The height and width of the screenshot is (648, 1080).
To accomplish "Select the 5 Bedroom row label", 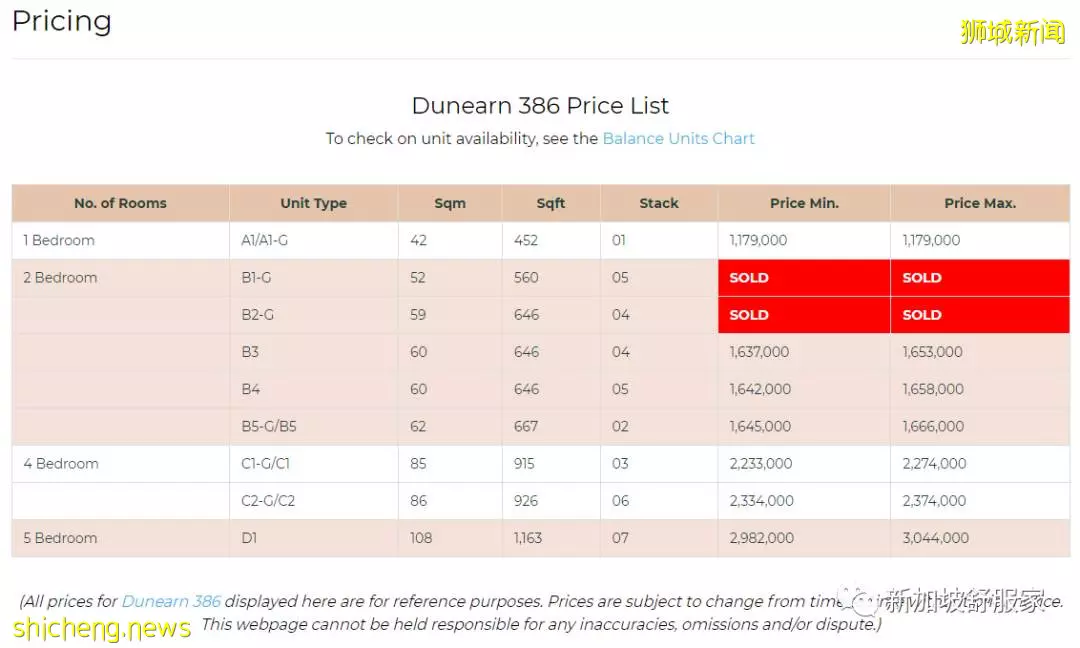I will point(60,538).
